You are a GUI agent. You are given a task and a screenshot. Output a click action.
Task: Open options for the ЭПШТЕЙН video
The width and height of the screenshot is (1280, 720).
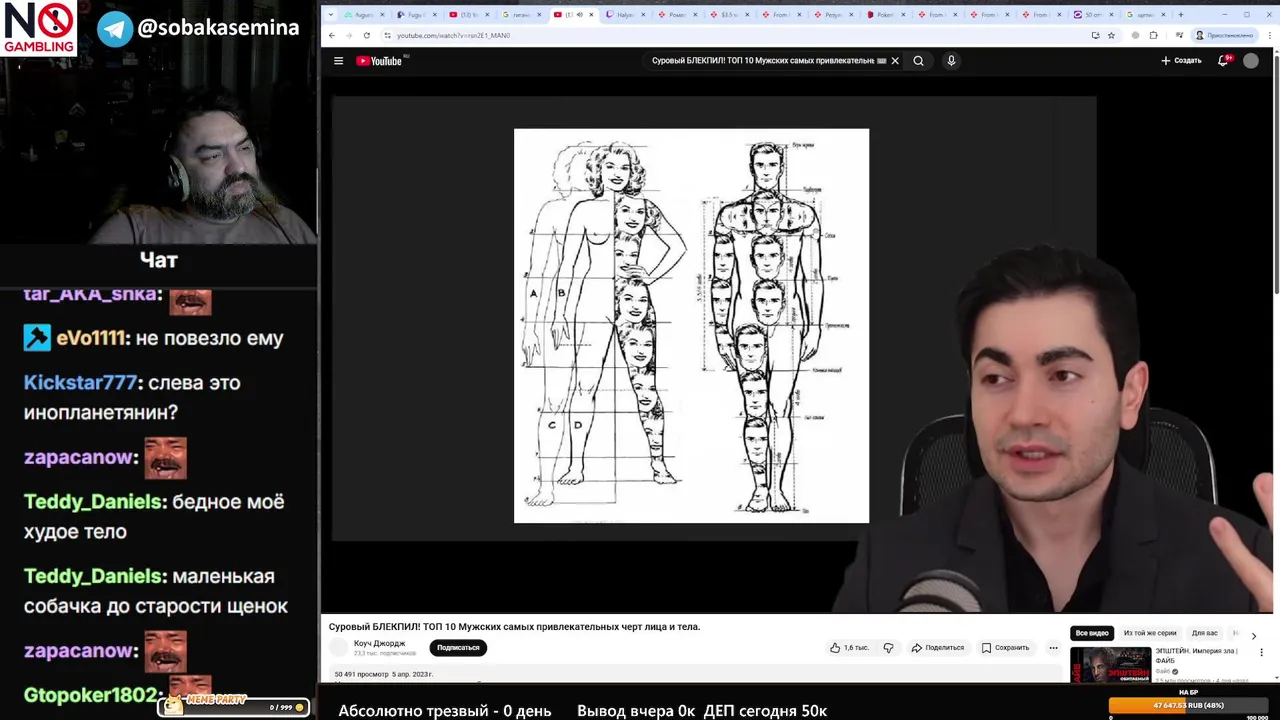click(x=1262, y=653)
